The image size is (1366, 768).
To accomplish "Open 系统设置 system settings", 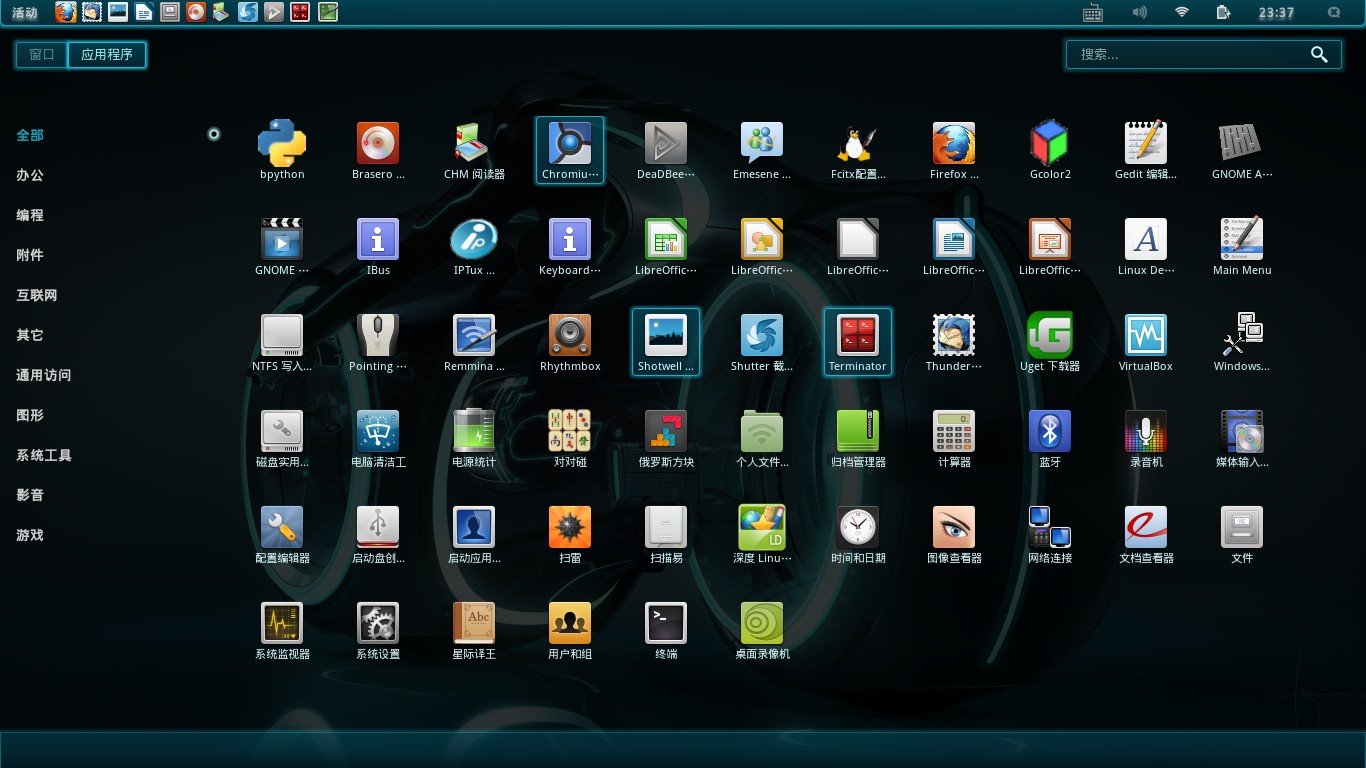I will [378, 631].
